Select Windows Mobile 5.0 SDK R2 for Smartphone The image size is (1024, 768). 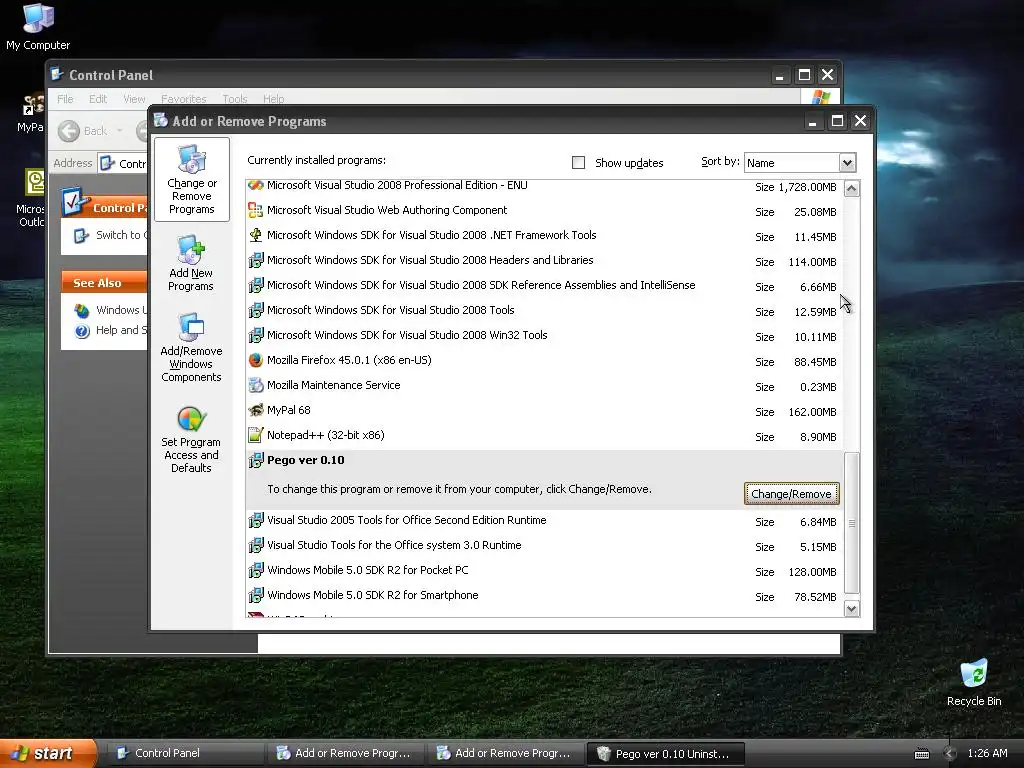[x=545, y=596]
